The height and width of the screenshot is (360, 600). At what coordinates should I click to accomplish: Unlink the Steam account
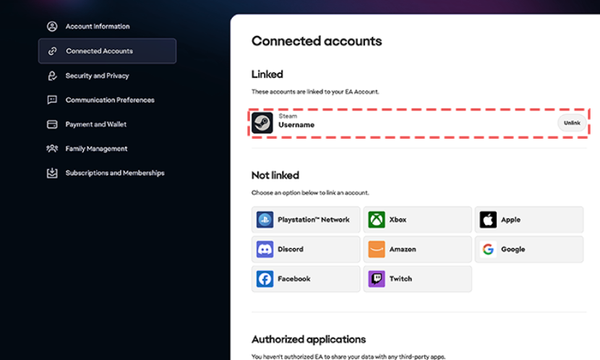572,123
